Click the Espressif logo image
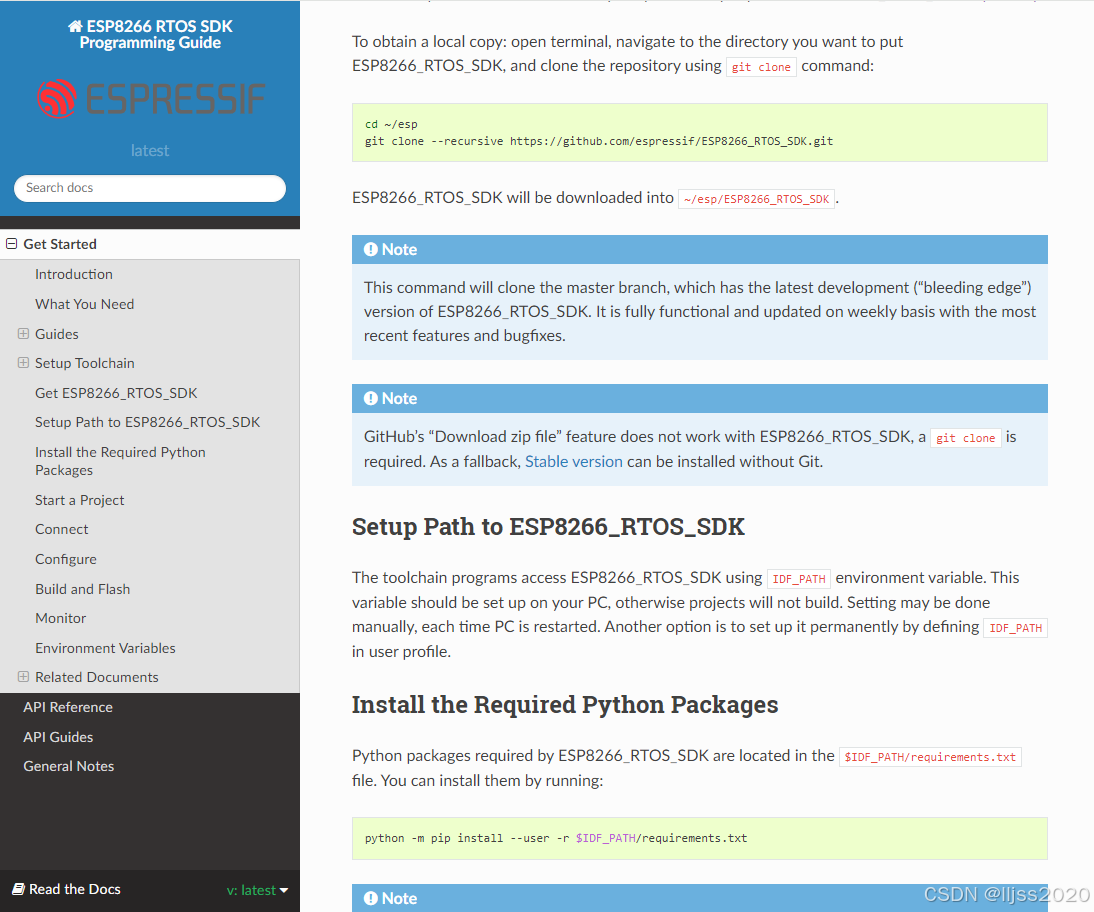 click(x=151, y=98)
